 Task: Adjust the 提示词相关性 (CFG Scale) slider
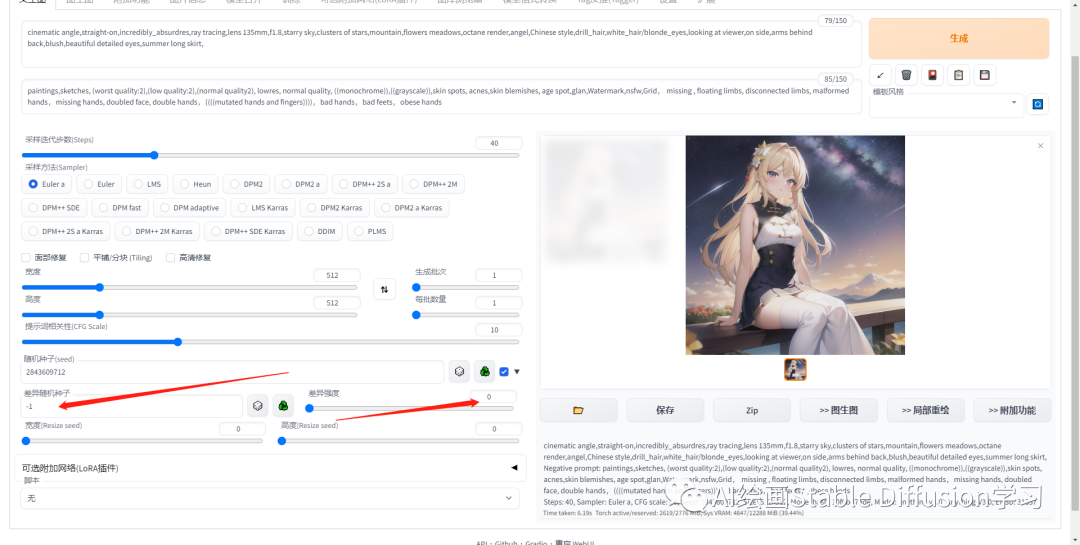click(x=270, y=342)
